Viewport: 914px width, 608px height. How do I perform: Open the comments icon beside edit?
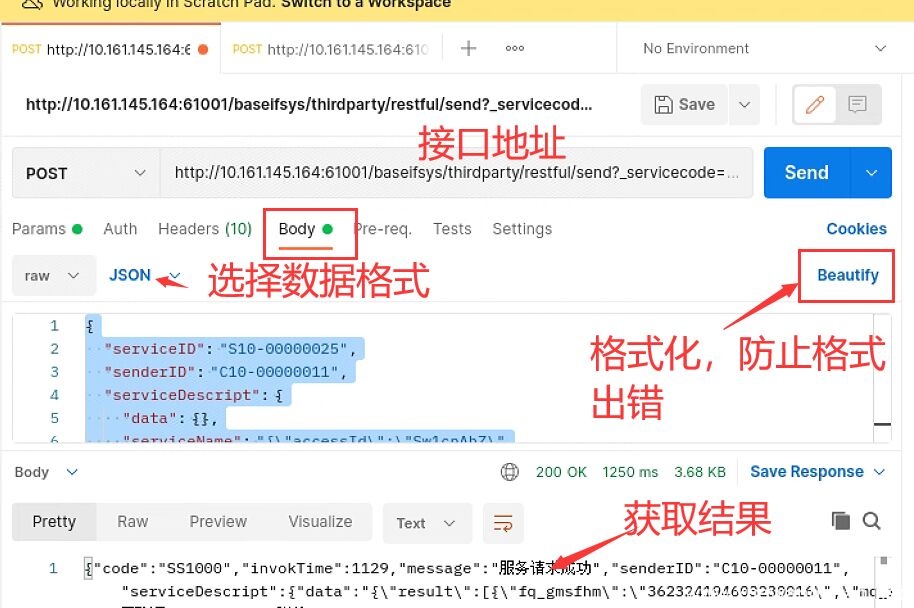(857, 104)
